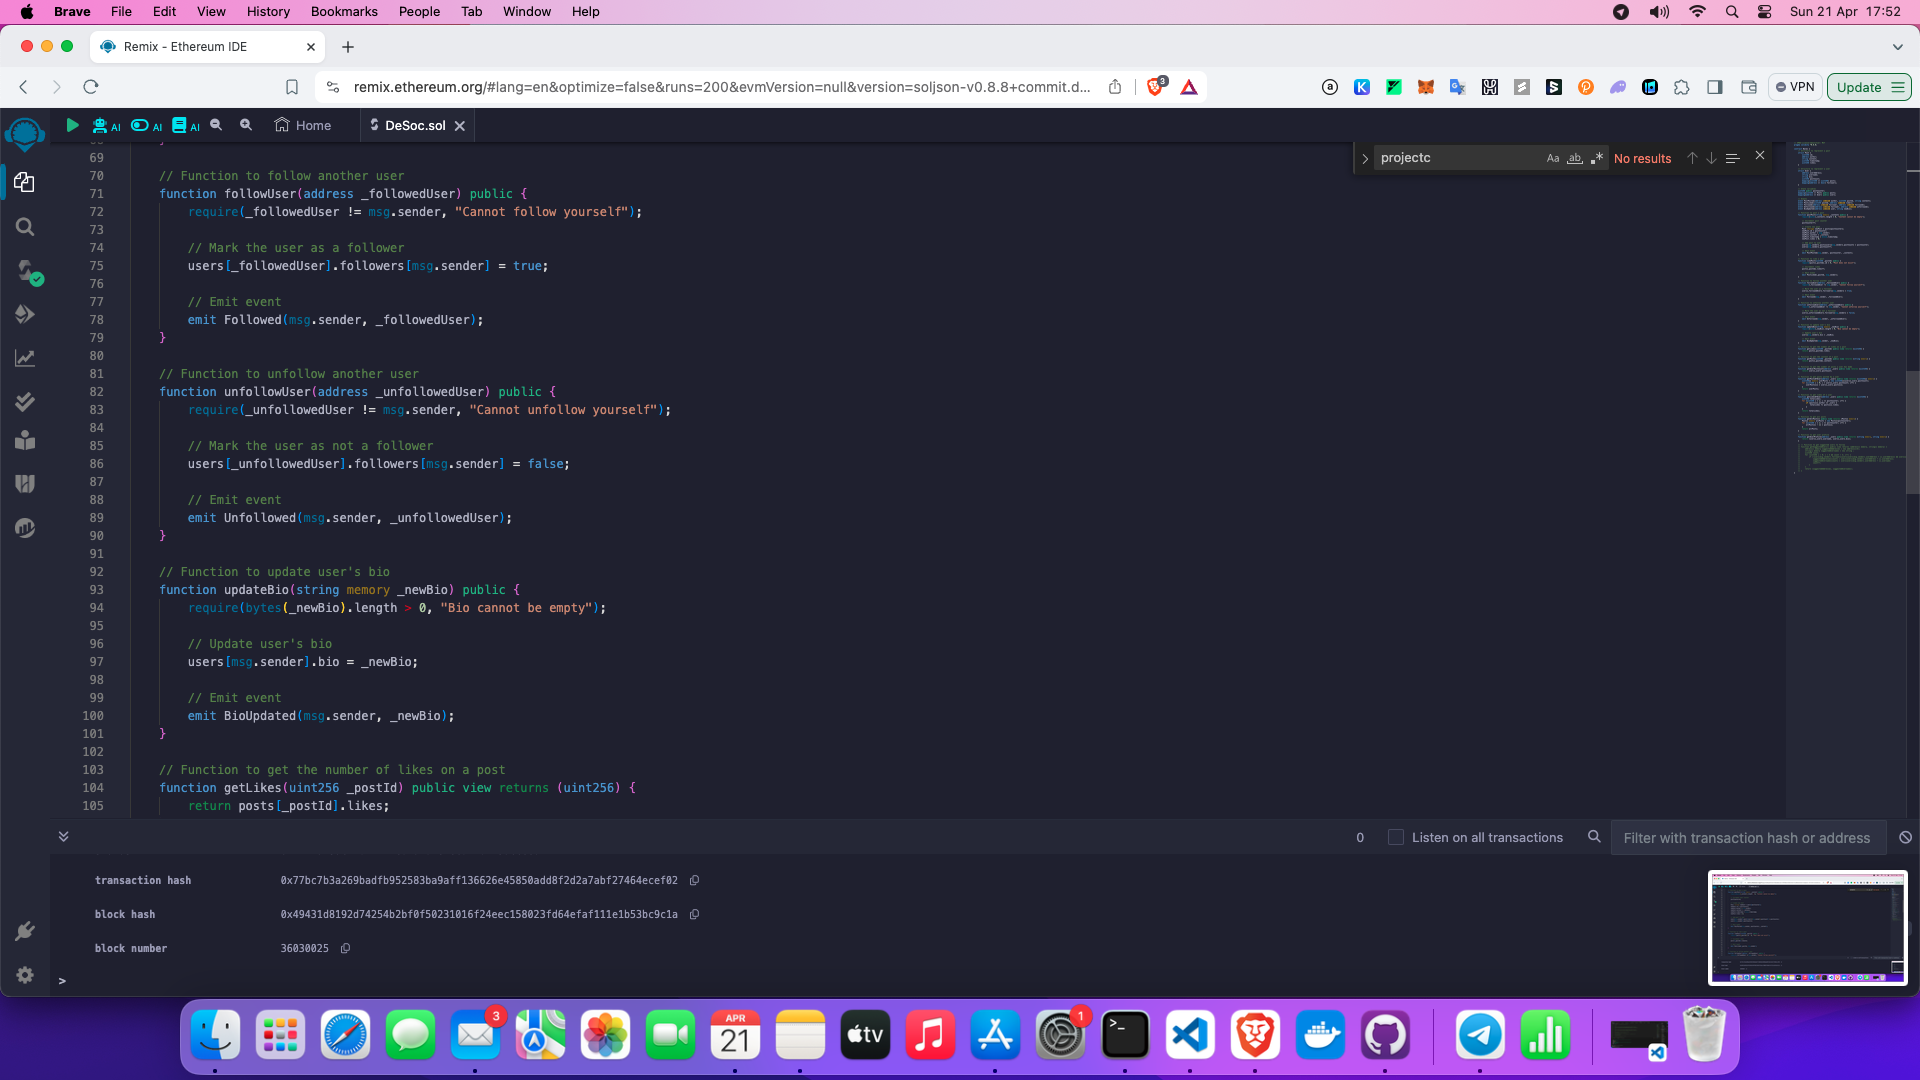Screen dimensions: 1920x1080
Task: Toggle Listen on all transactions checkbox
Action: (x=1395, y=836)
